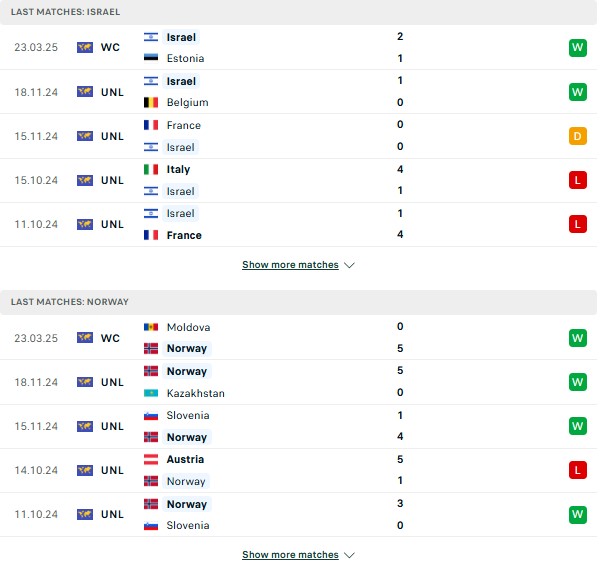Click the Italy flag icon
Screen dimensions: 600x572
151,169
